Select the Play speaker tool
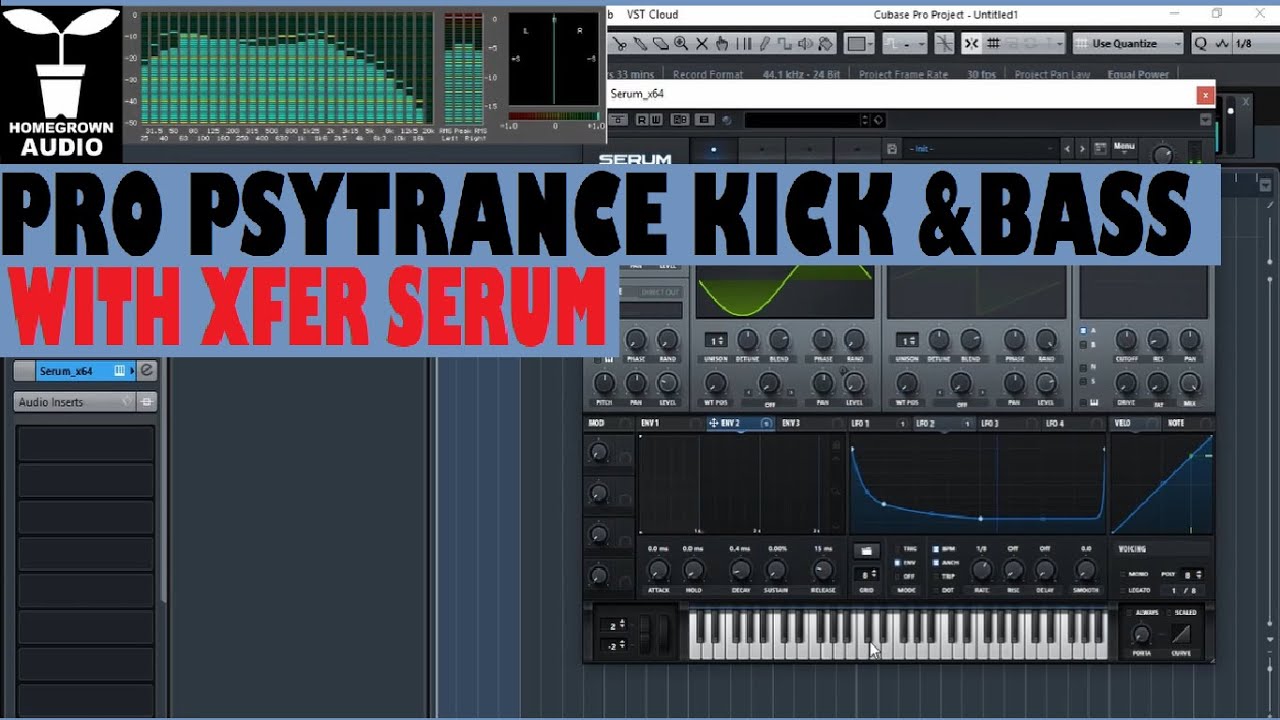 pos(805,43)
